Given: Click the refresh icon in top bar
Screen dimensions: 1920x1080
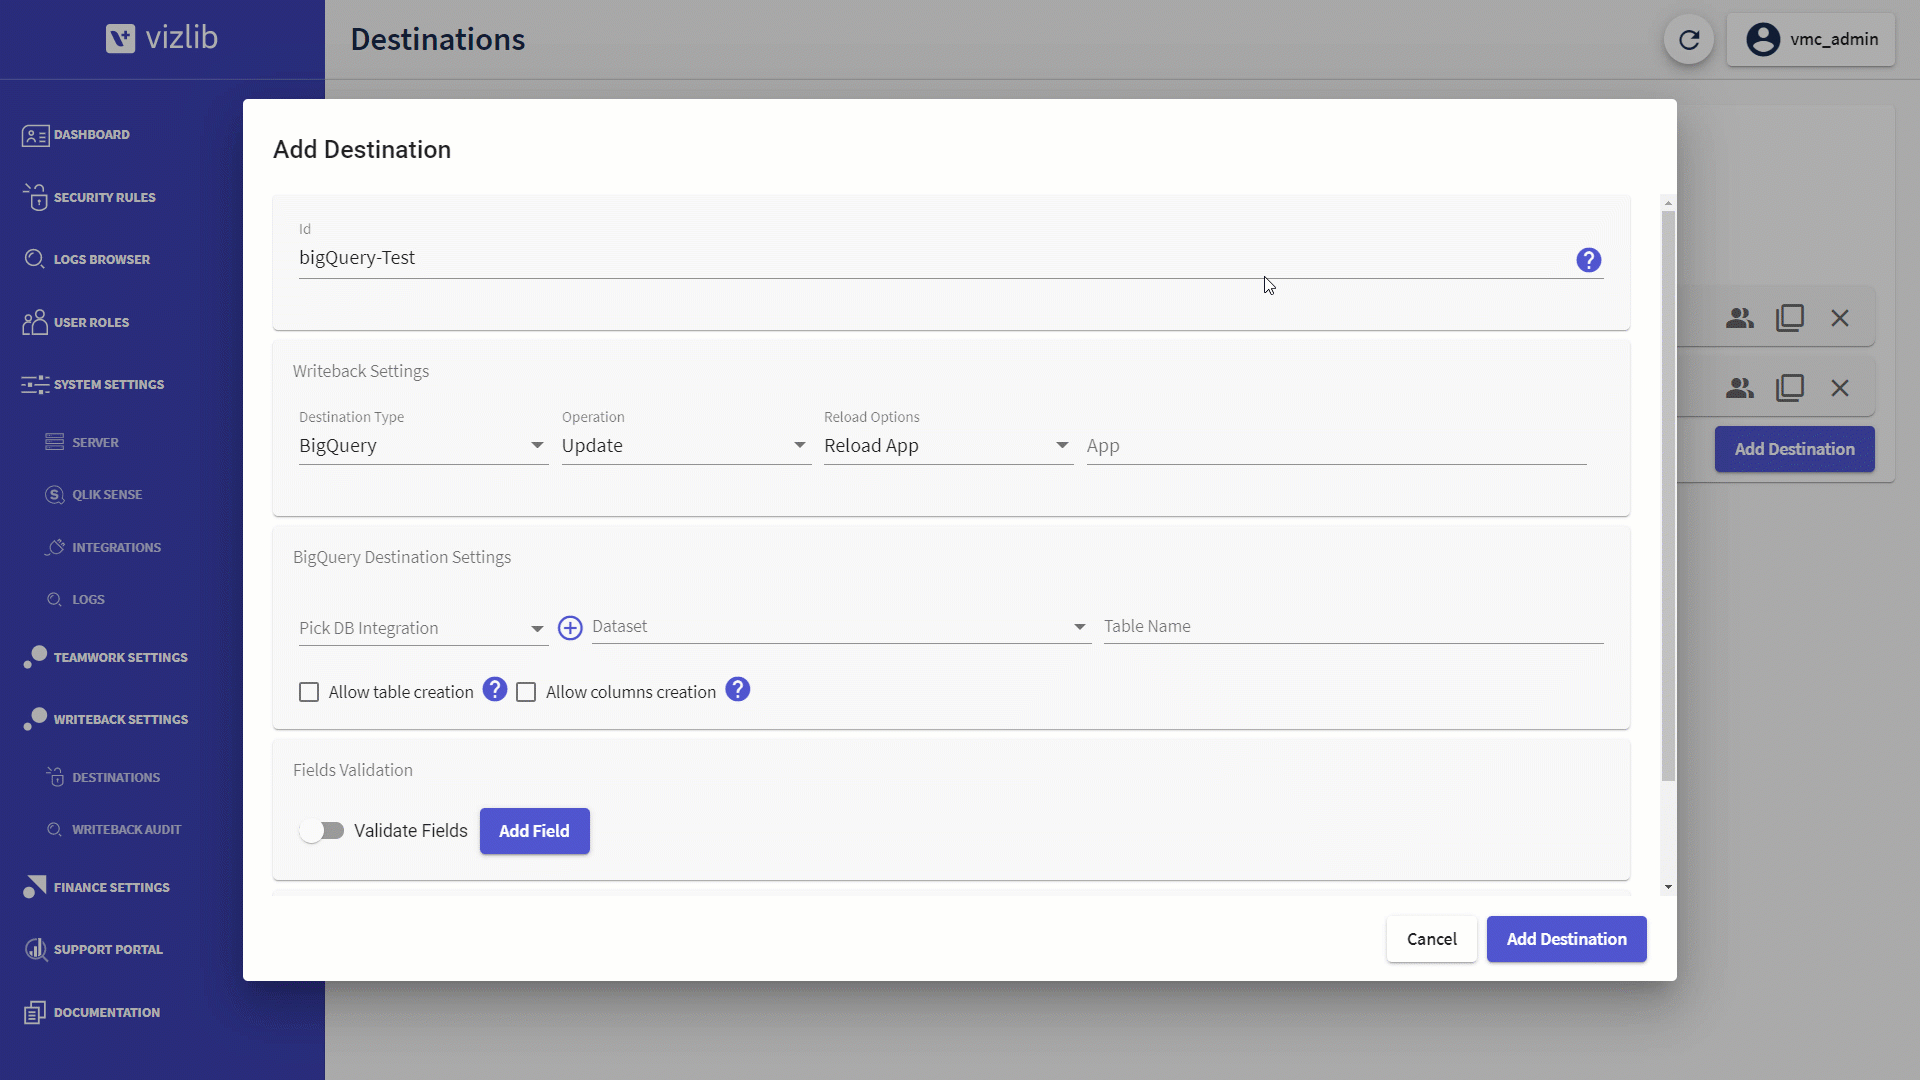Looking at the screenshot, I should pyautogui.click(x=1689, y=40).
